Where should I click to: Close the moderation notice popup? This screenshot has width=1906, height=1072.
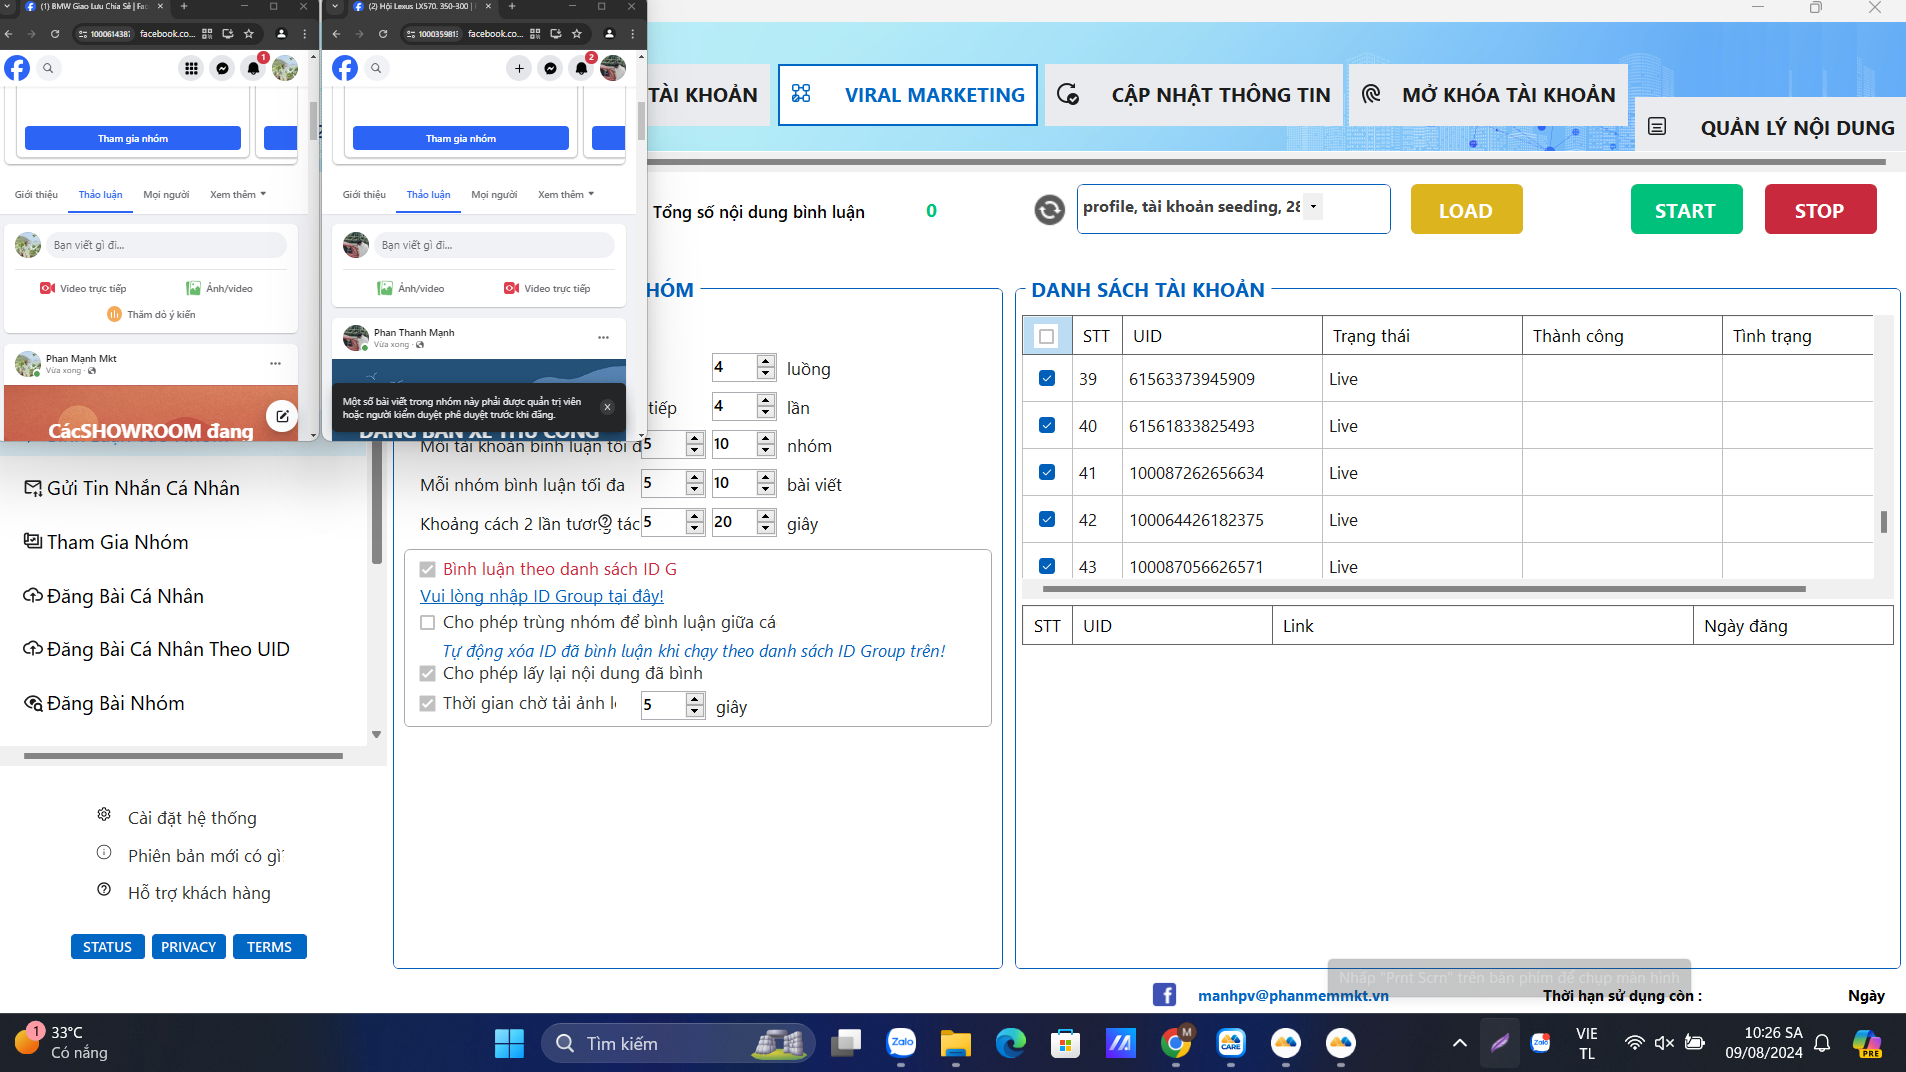pos(607,407)
